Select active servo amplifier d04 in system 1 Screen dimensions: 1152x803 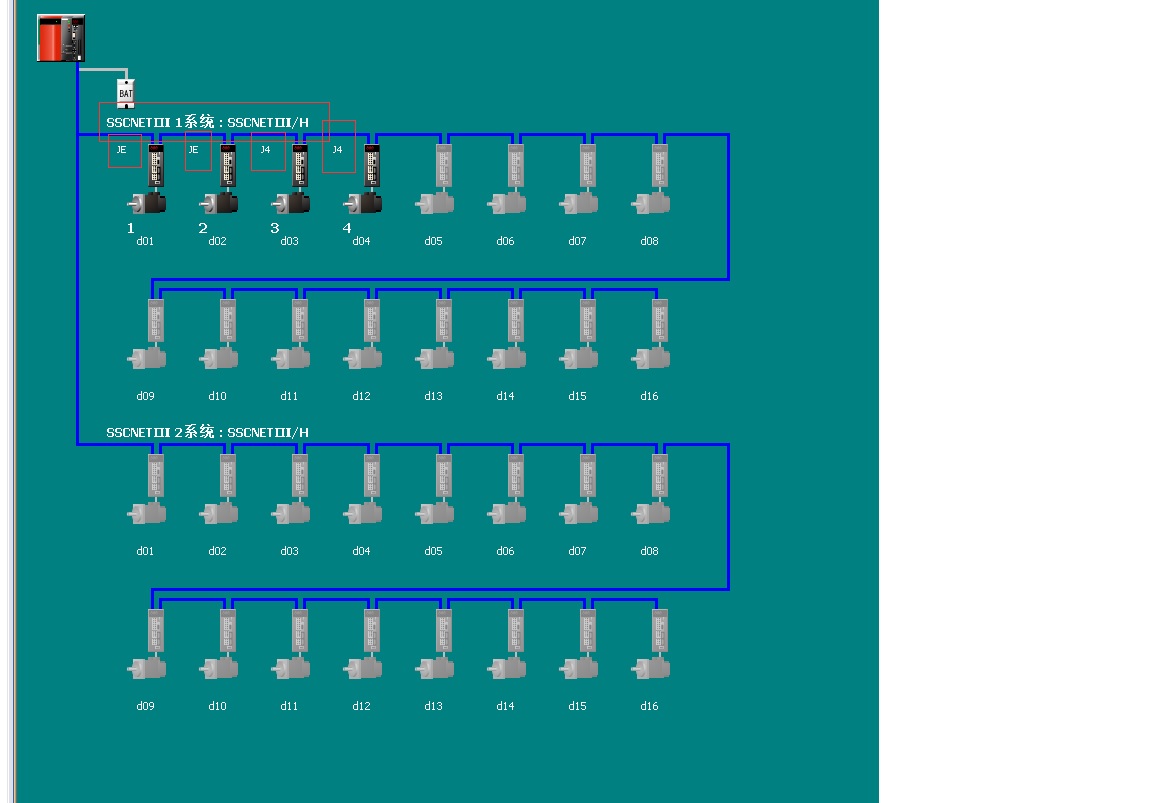(371, 166)
